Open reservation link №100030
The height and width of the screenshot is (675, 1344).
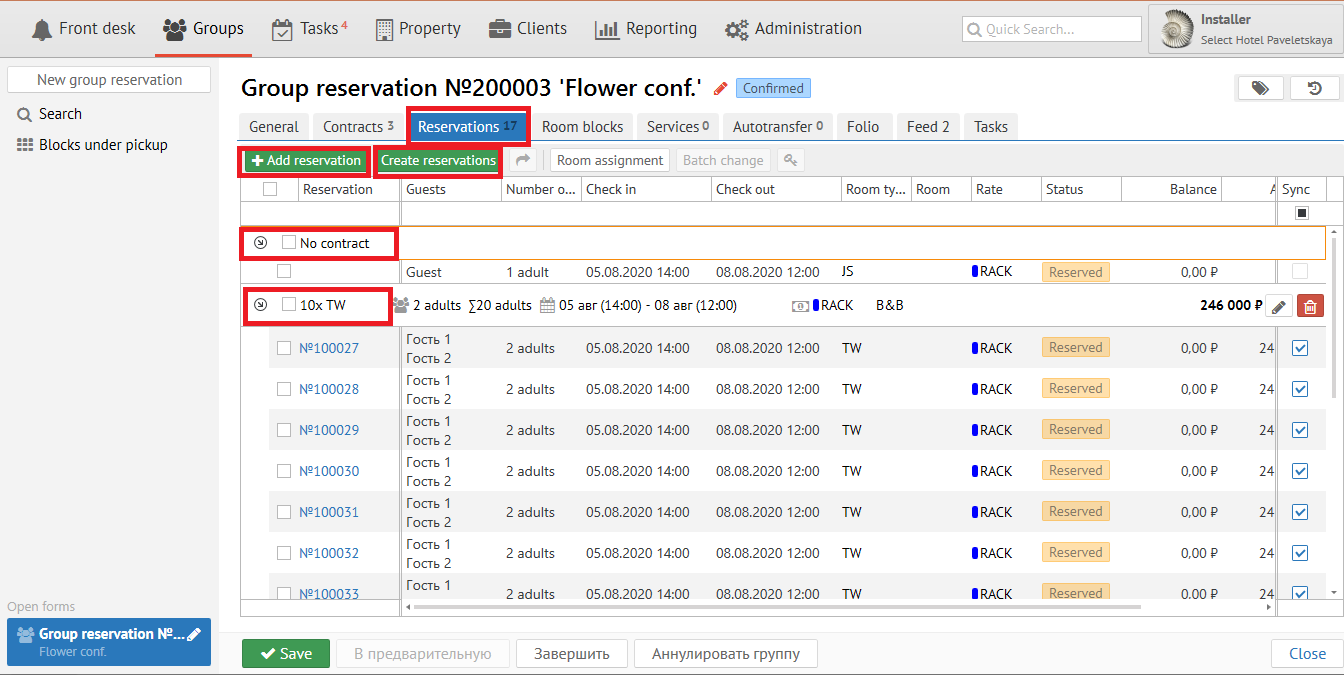tap(329, 471)
